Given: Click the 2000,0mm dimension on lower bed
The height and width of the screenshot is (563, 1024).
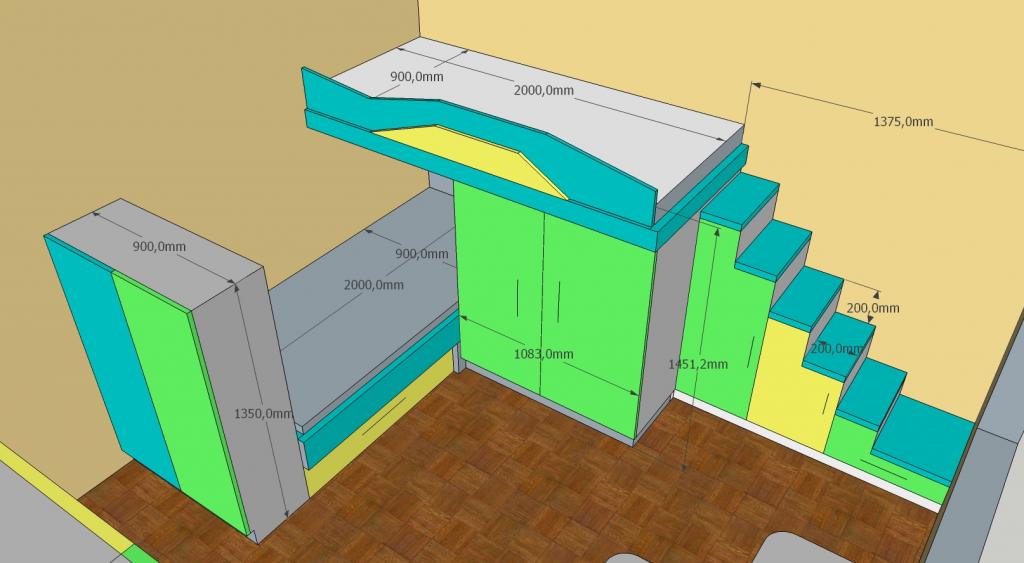Looking at the screenshot, I should point(374,285).
